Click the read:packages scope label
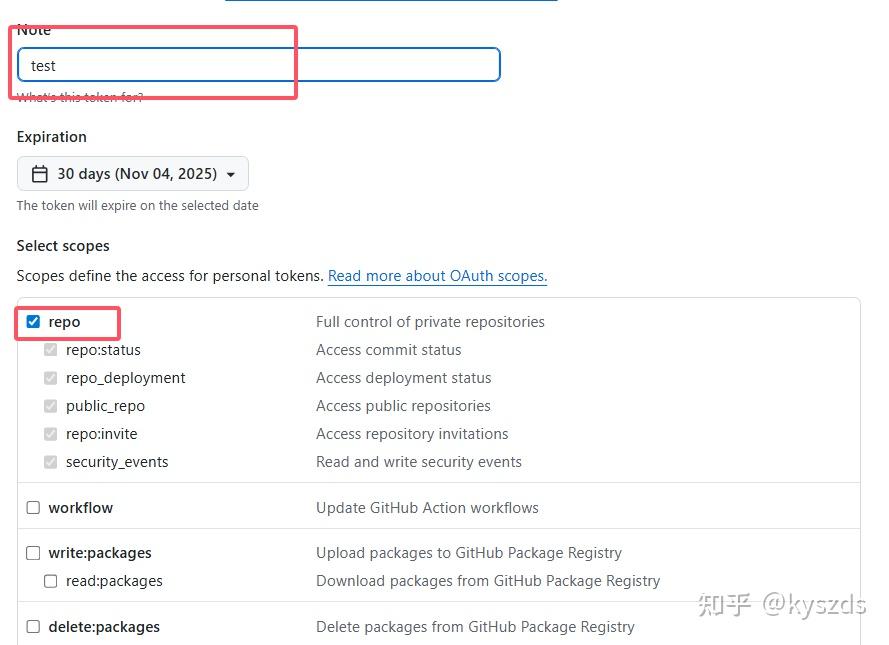 [x=114, y=581]
